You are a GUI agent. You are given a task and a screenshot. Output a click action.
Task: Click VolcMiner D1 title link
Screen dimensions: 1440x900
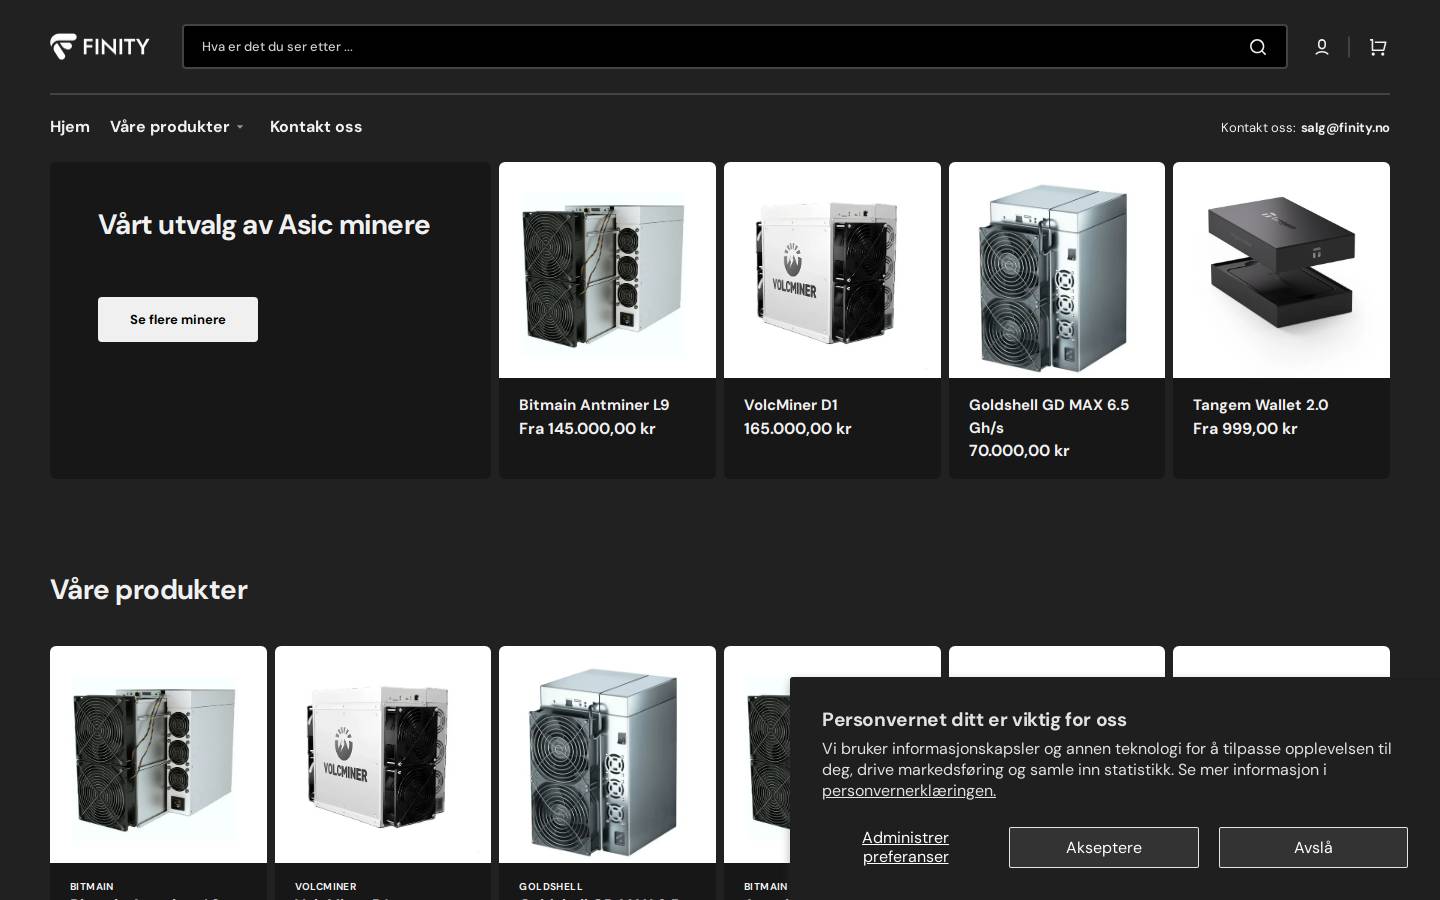[791, 405]
